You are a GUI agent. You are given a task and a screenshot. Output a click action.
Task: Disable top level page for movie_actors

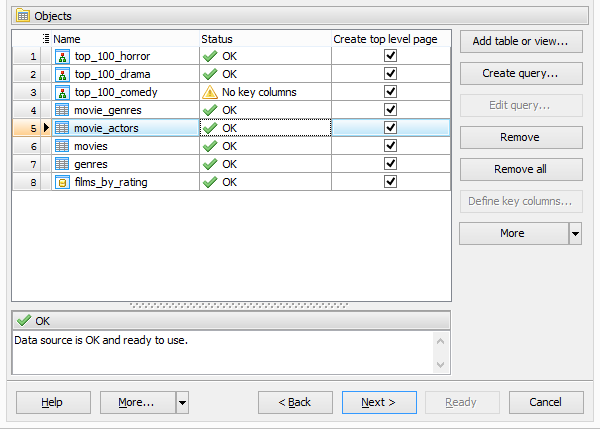[x=390, y=128]
